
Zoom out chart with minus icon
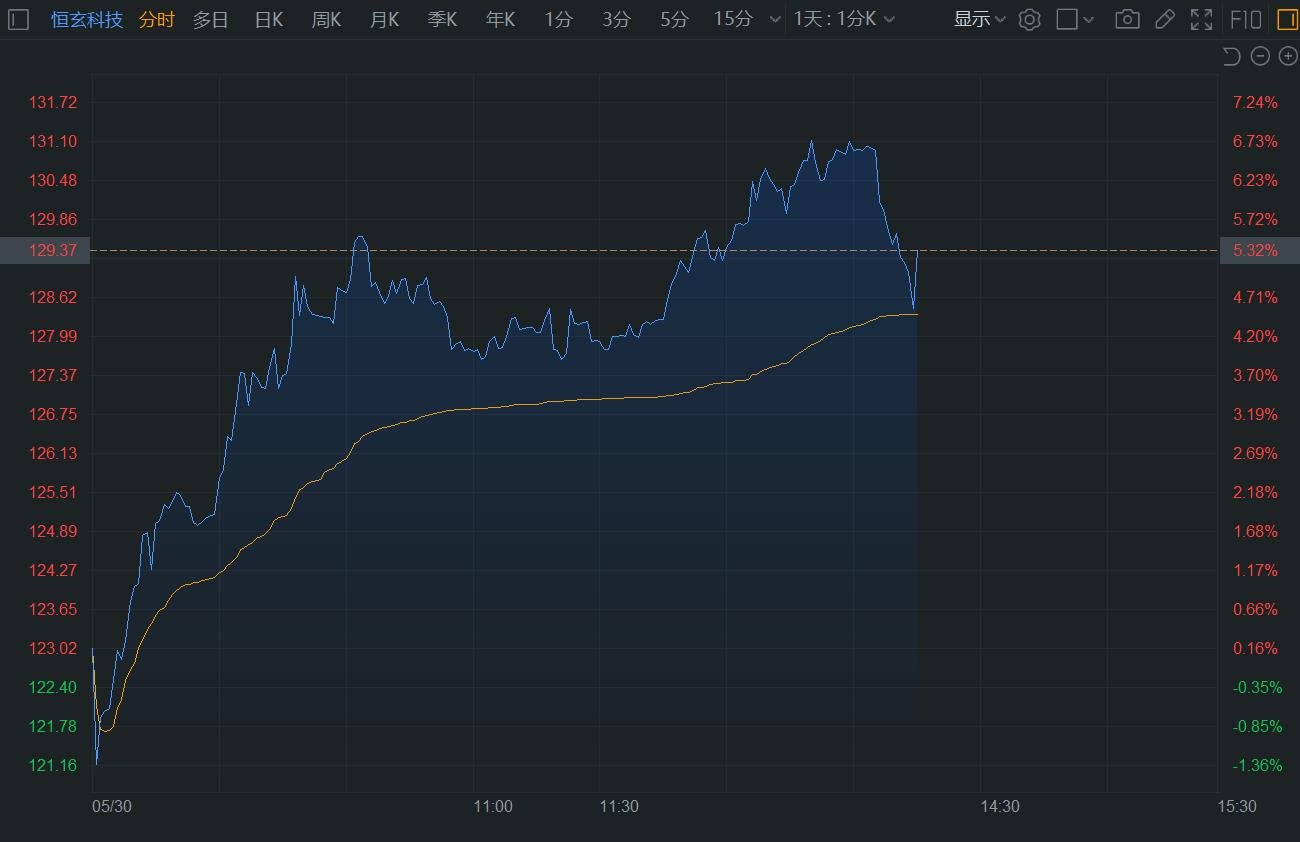coord(1260,56)
